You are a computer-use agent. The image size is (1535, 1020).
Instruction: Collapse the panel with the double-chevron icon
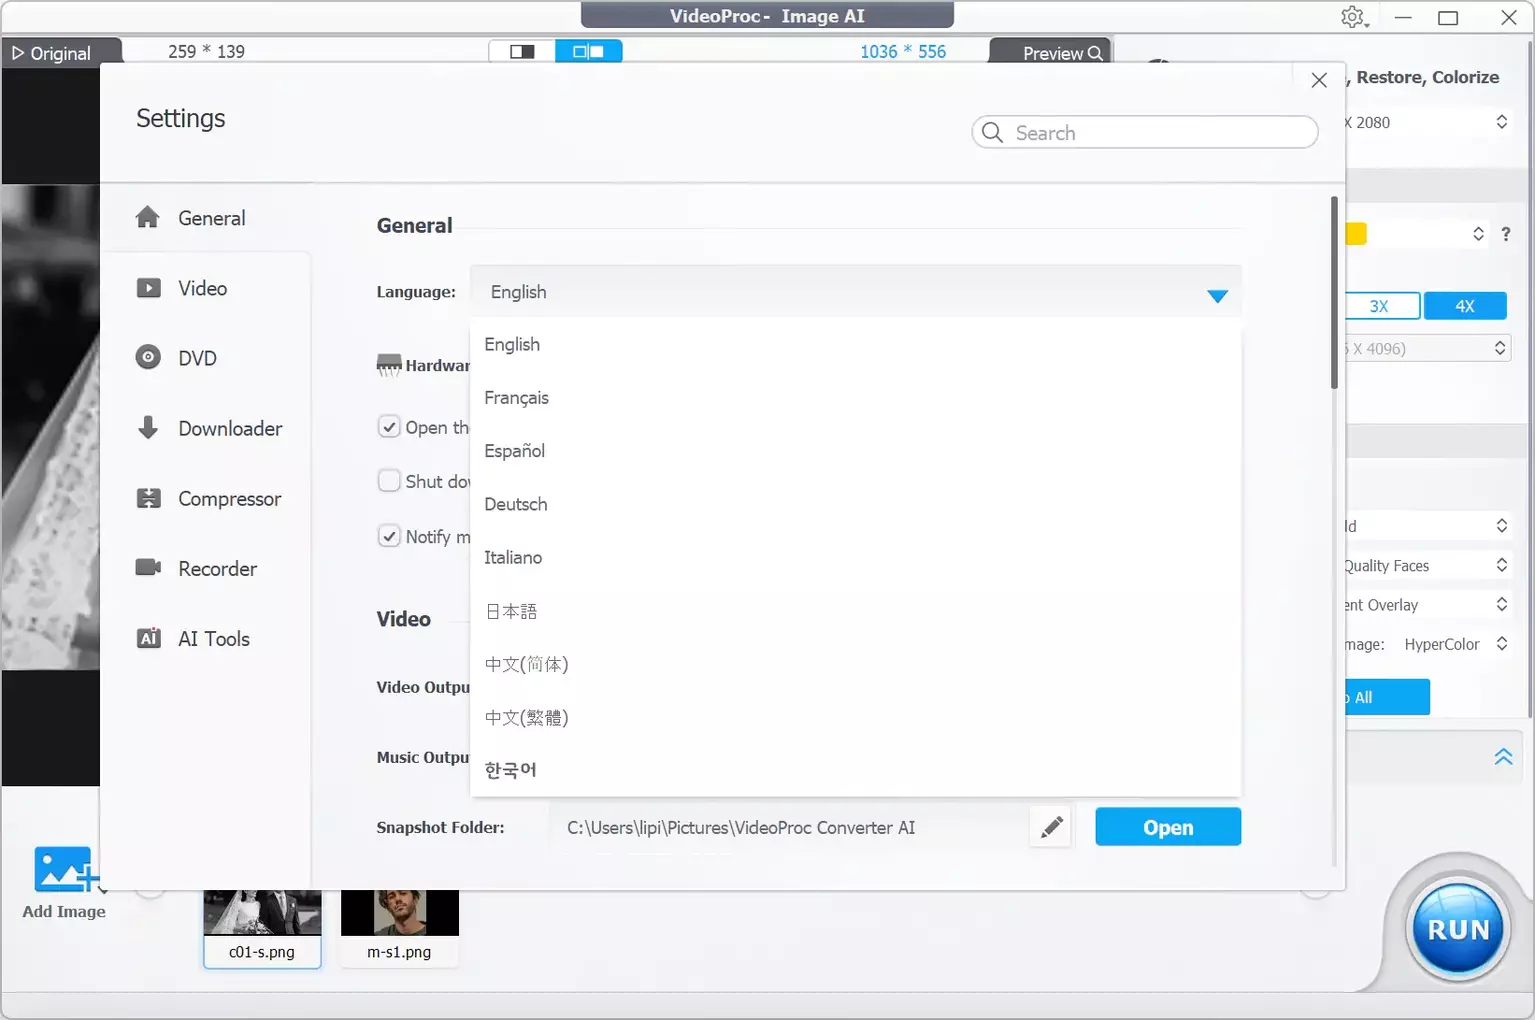click(1503, 757)
